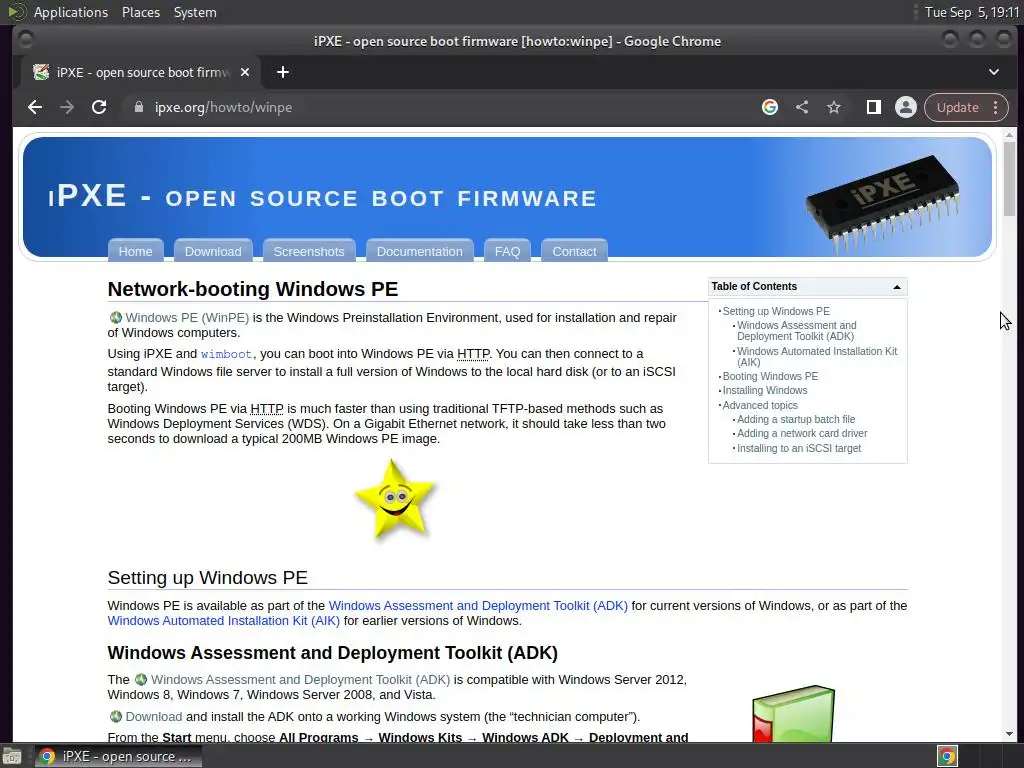Viewport: 1024px width, 768px height.
Task: Click the globe icon before Windows PE (WinPE)
Action: 116,317
